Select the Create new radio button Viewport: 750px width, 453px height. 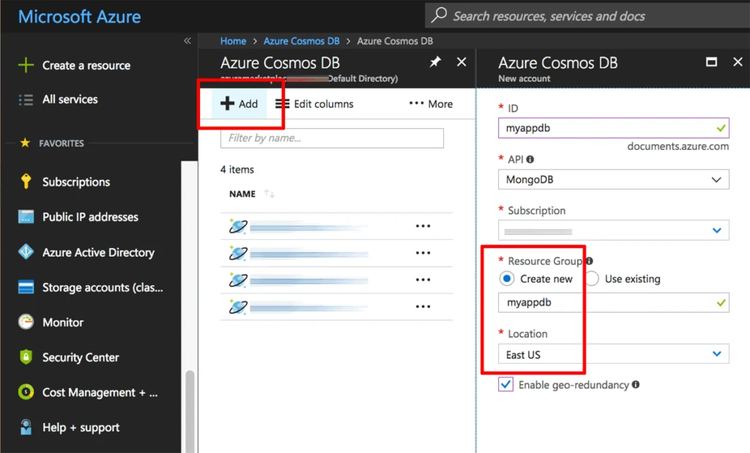tap(507, 278)
